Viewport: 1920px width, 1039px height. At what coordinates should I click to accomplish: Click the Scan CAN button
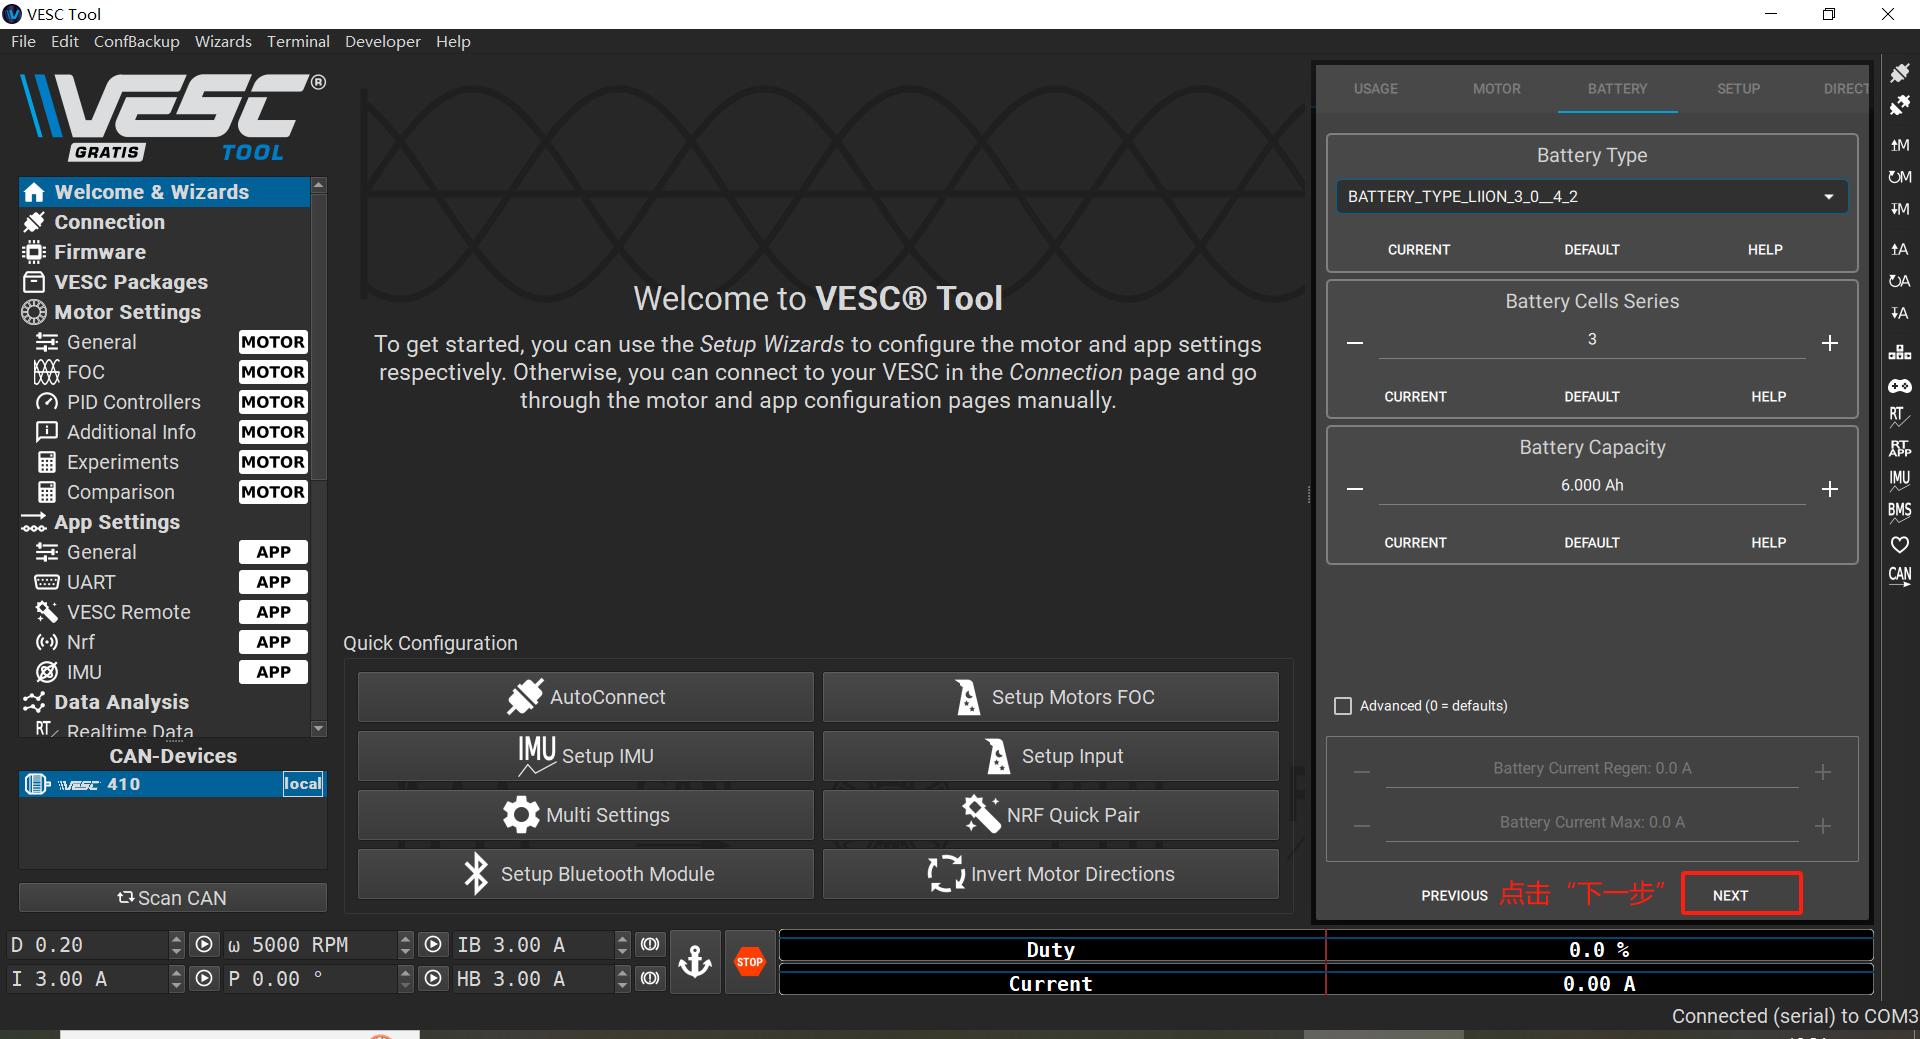coord(173,898)
